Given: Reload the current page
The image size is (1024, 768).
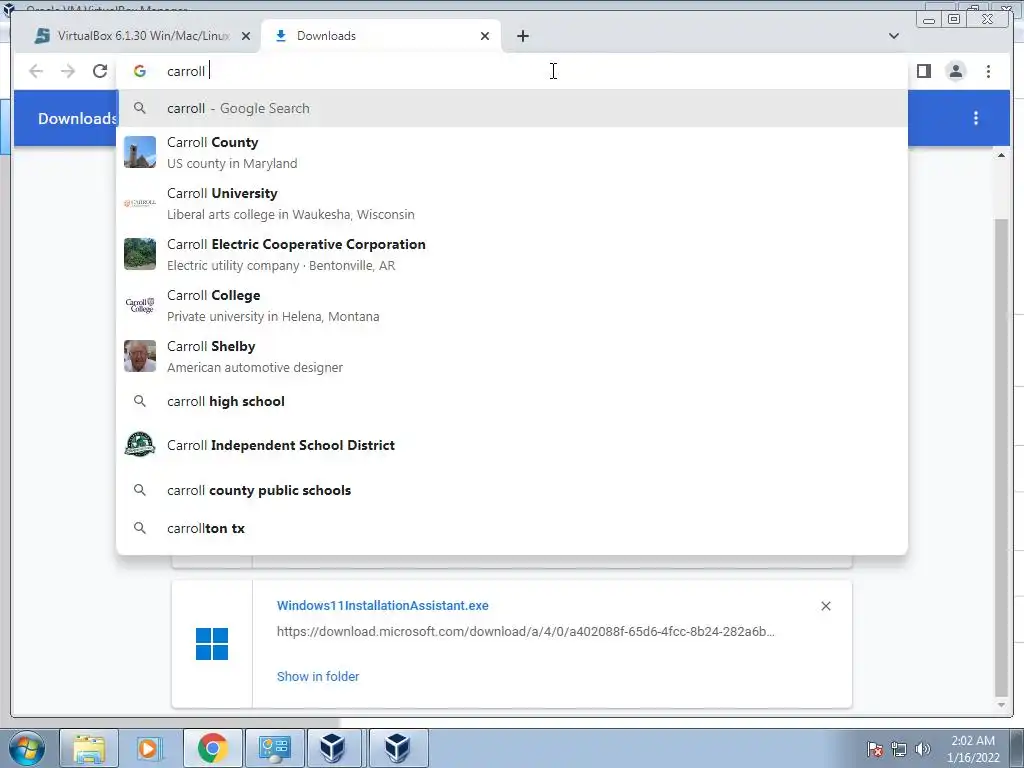Looking at the screenshot, I should [100, 71].
